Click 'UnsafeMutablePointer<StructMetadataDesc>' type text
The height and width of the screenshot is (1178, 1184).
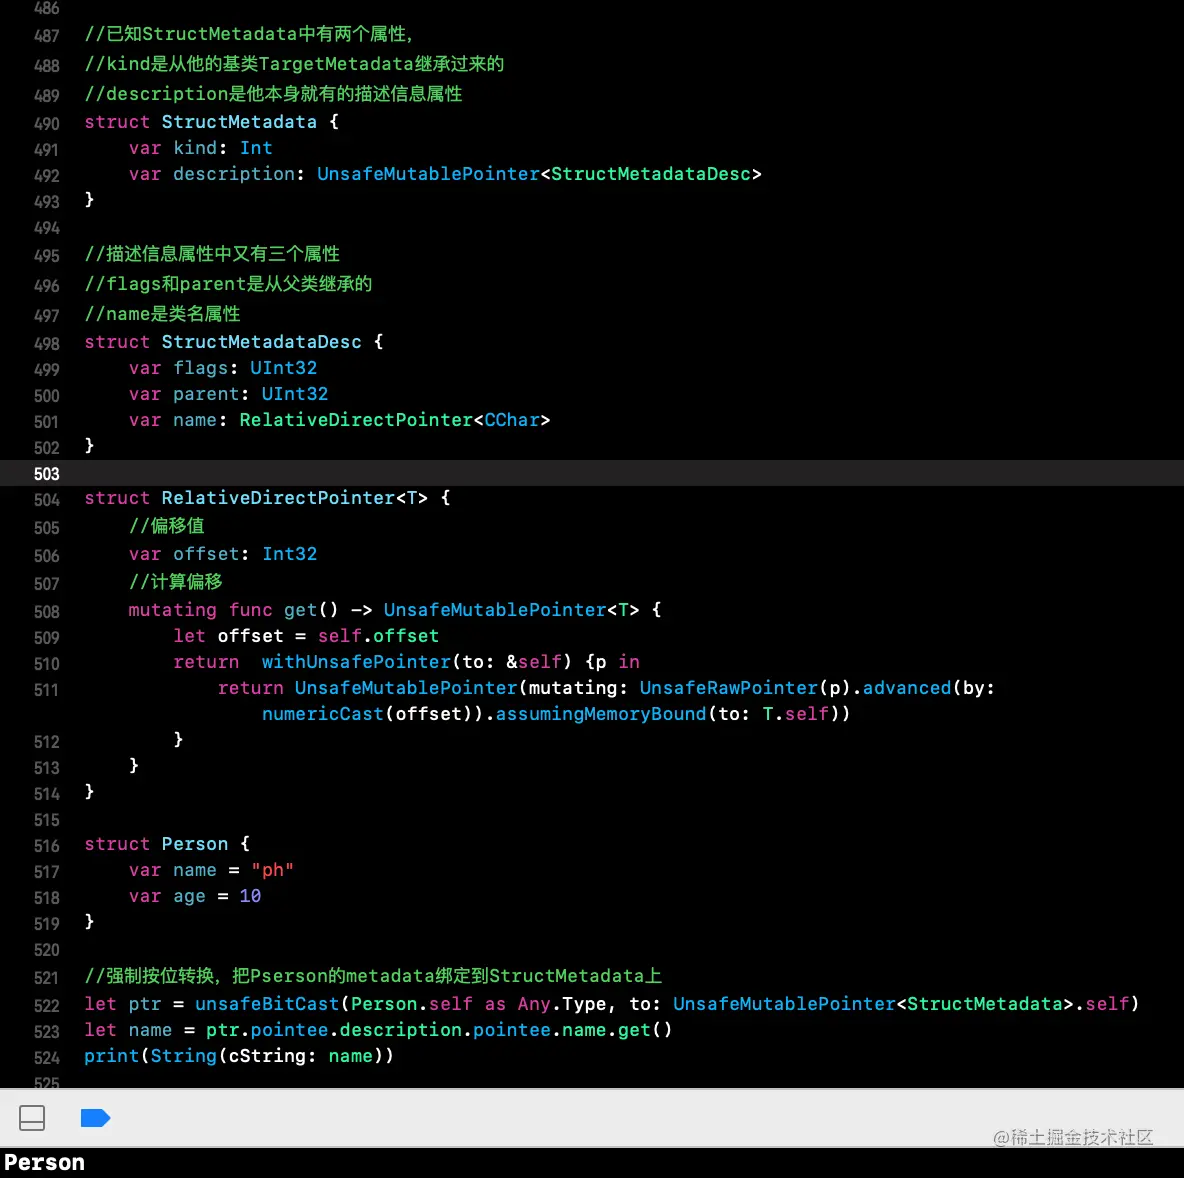(539, 174)
